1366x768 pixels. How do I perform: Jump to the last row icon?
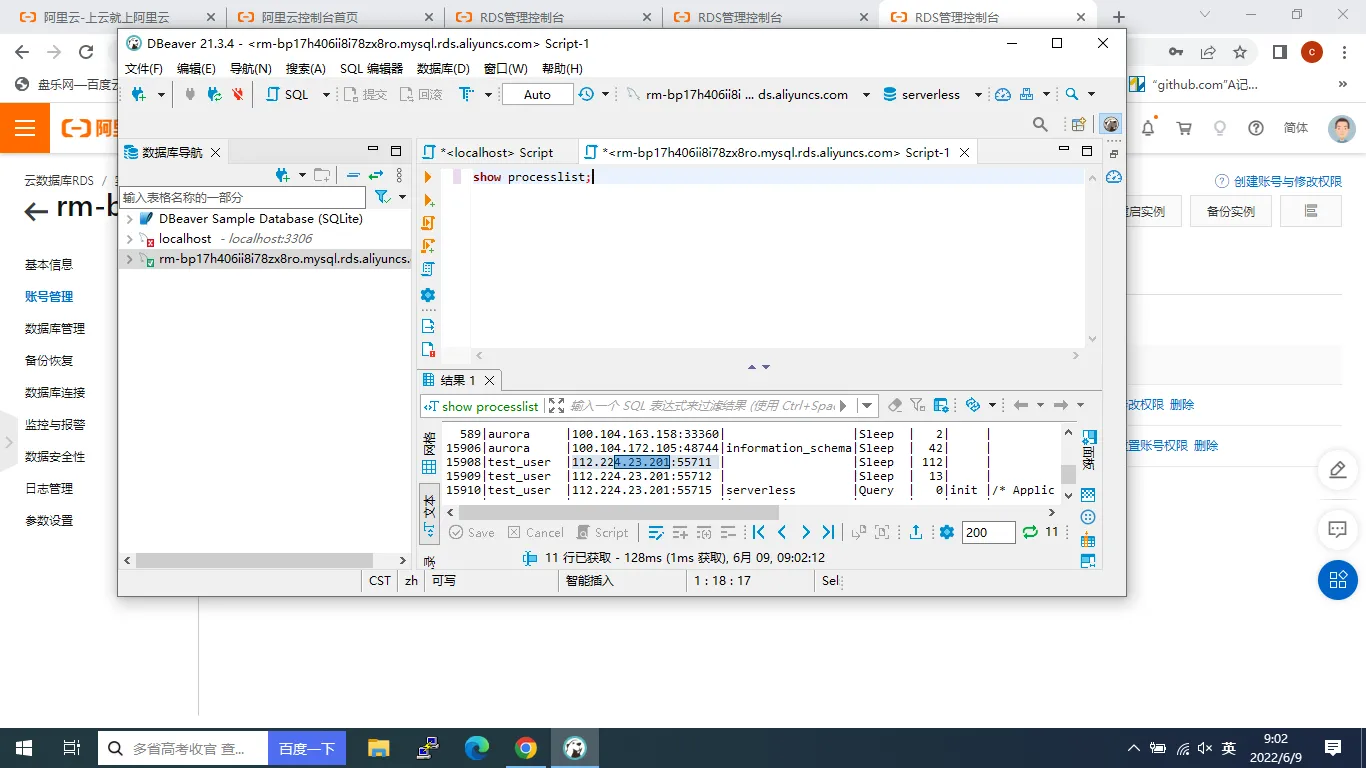tap(828, 532)
